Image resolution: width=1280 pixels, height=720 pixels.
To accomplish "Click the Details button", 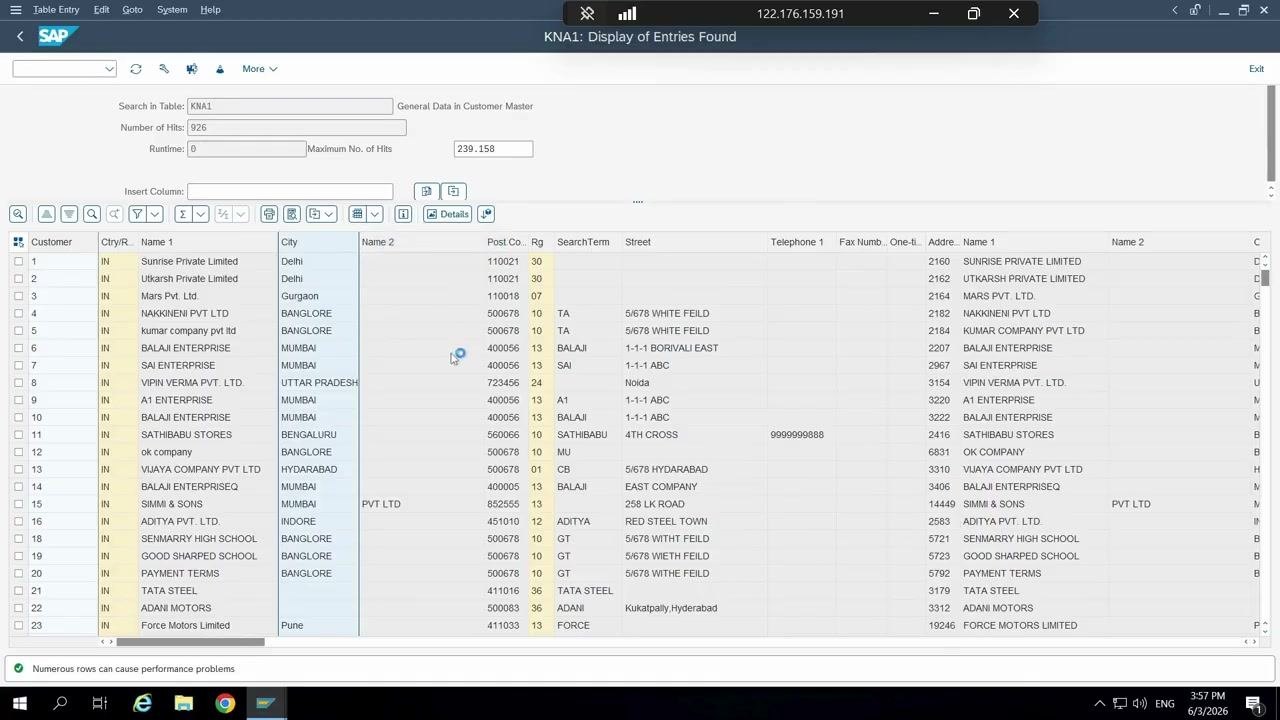I will click(447, 214).
